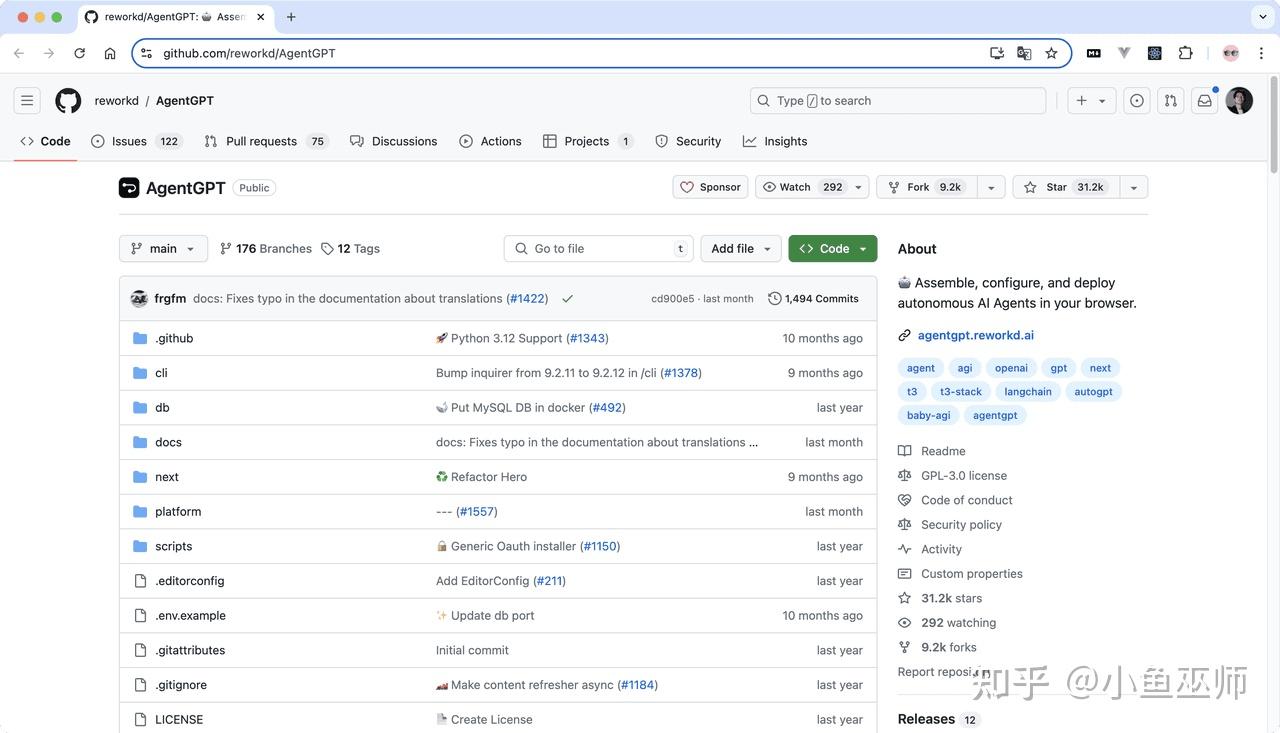
Task: Open pull requests icon in header
Action: 1171,101
